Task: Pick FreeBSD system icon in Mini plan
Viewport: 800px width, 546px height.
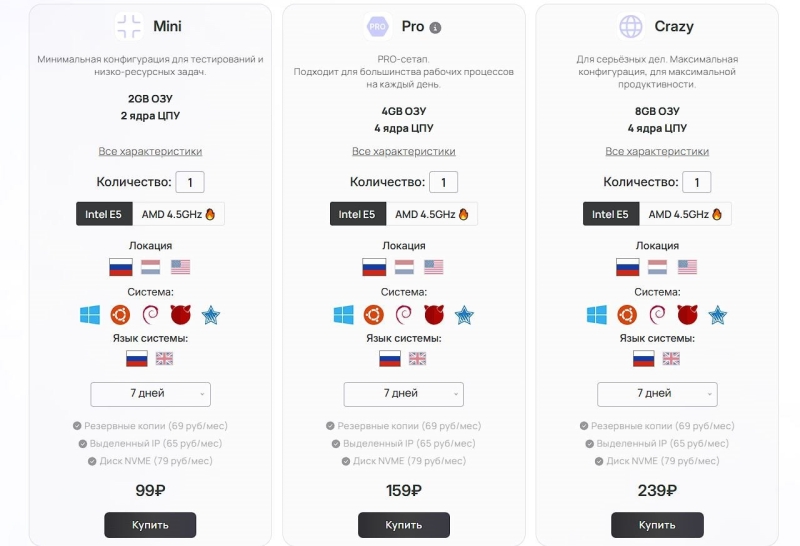Action: pos(181,315)
